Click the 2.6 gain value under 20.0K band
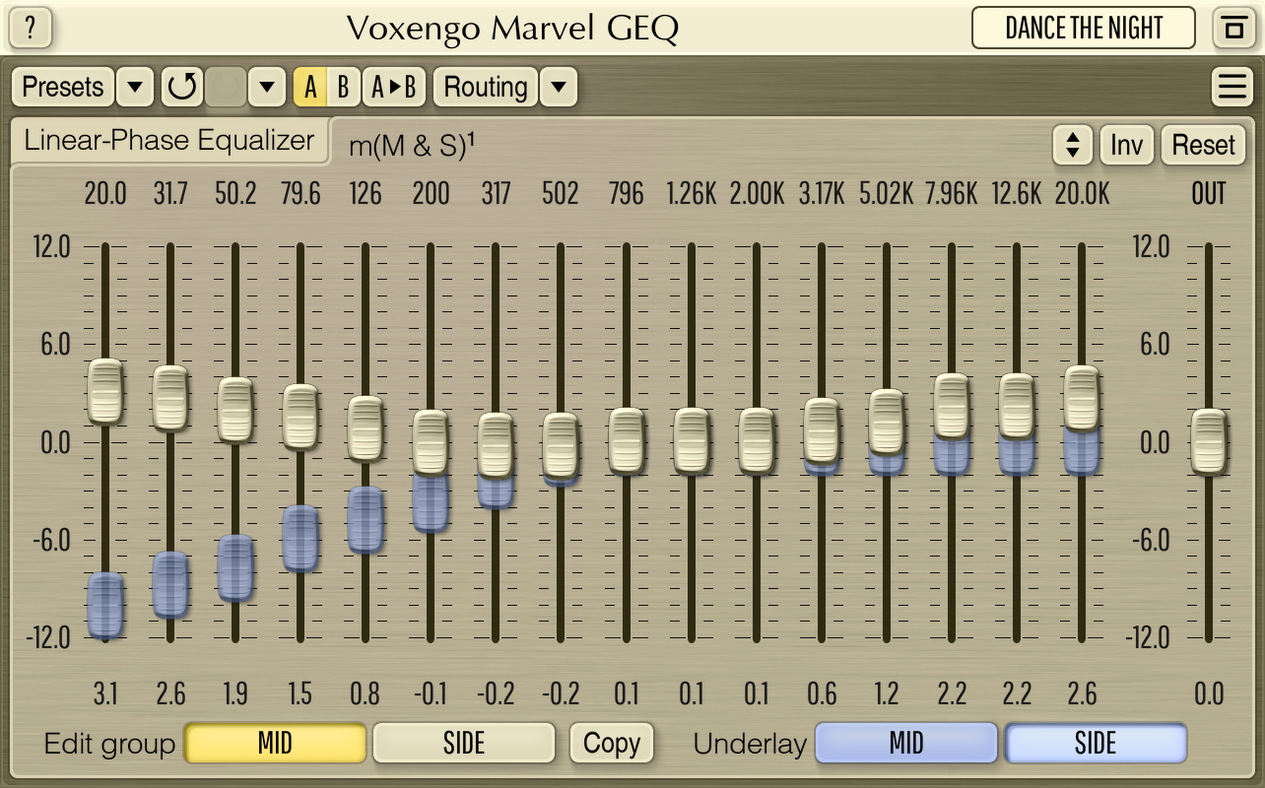 [x=1082, y=693]
